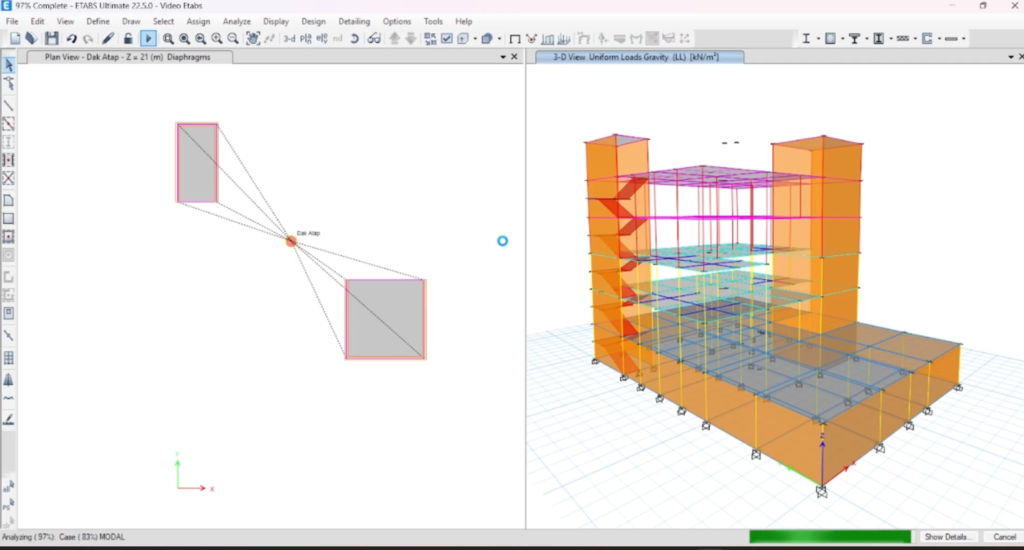Open Plan View window list dropdown arrow
The width and height of the screenshot is (1024, 550).
tap(503, 57)
